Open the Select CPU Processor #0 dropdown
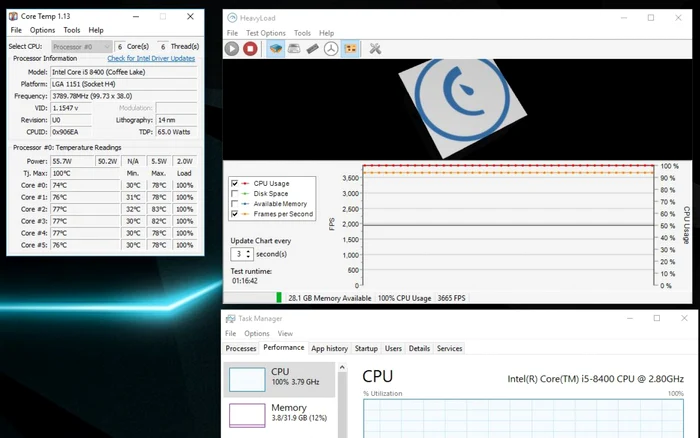 tap(81, 46)
